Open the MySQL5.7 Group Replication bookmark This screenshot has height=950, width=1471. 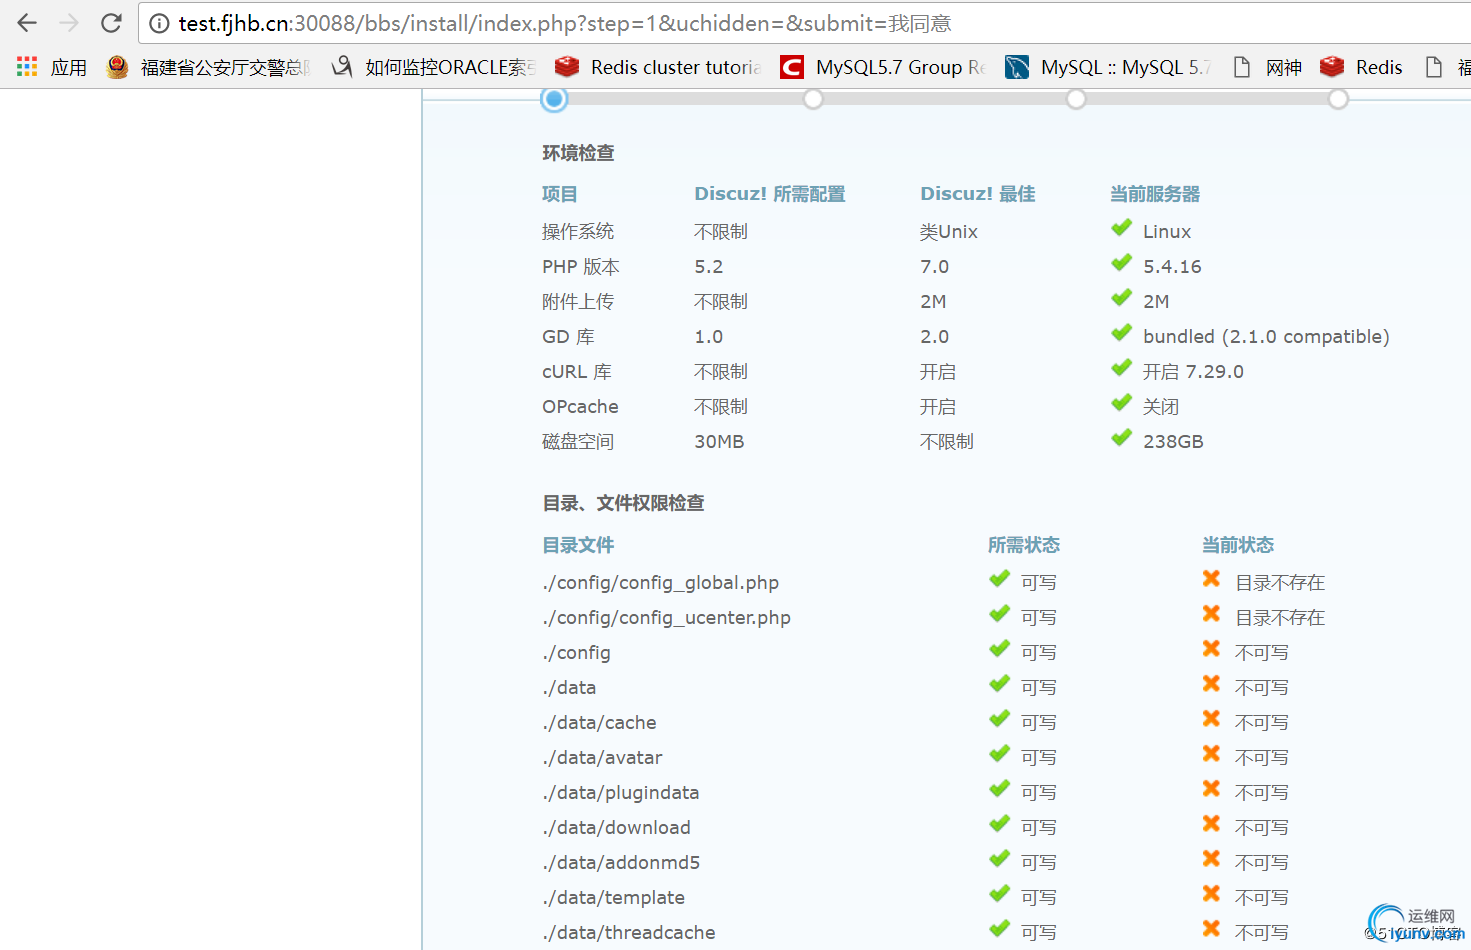[883, 67]
